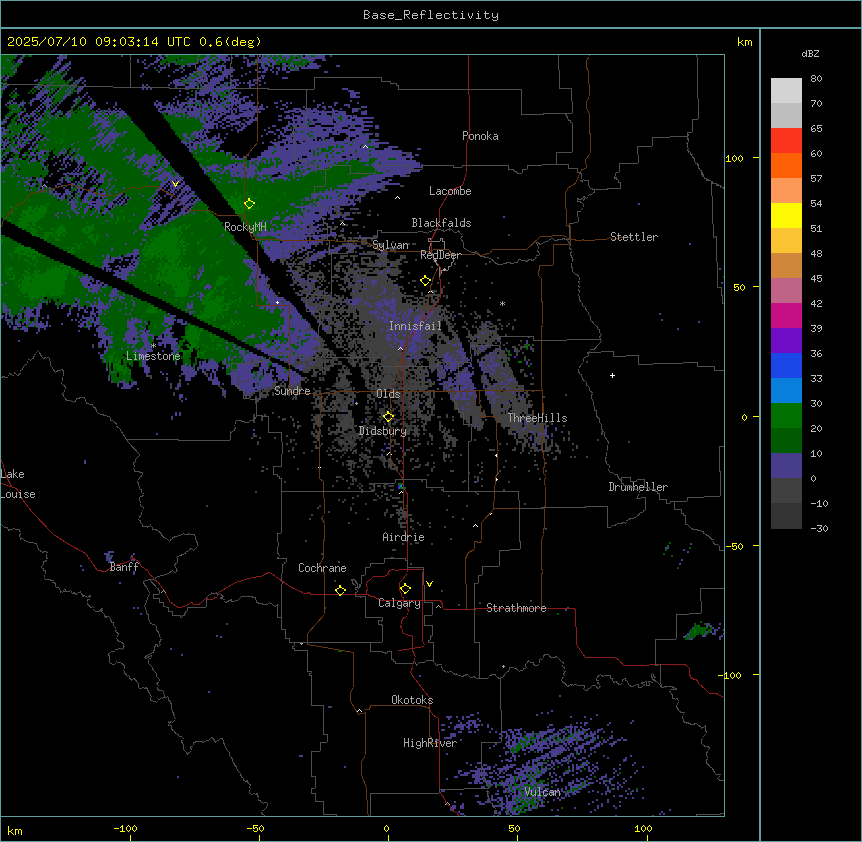862x842 pixels.
Task: Select the yellow V marker northwest of RockyMH
Action: (x=175, y=184)
